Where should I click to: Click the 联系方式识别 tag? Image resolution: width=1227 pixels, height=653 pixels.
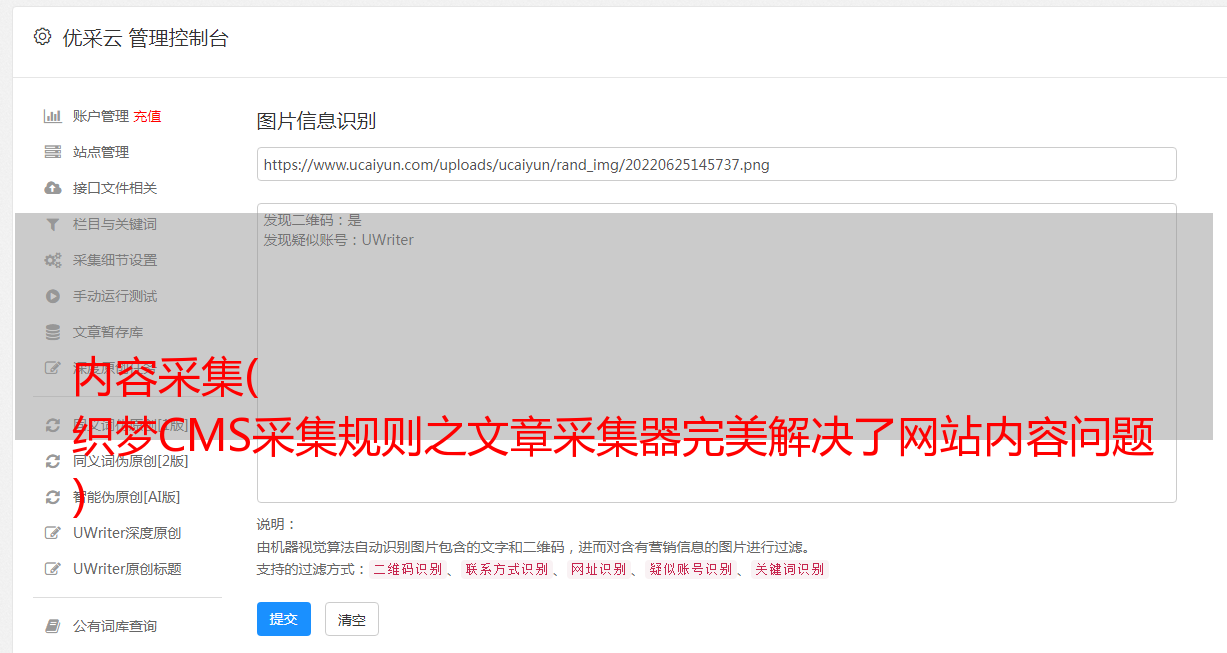click(x=506, y=569)
